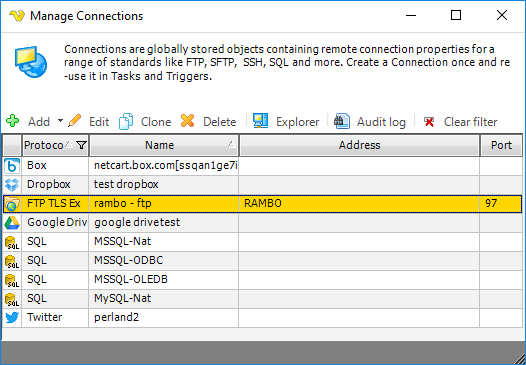Click the Edit pencil icon
Viewport: 526px width, 365px height.
[74, 121]
